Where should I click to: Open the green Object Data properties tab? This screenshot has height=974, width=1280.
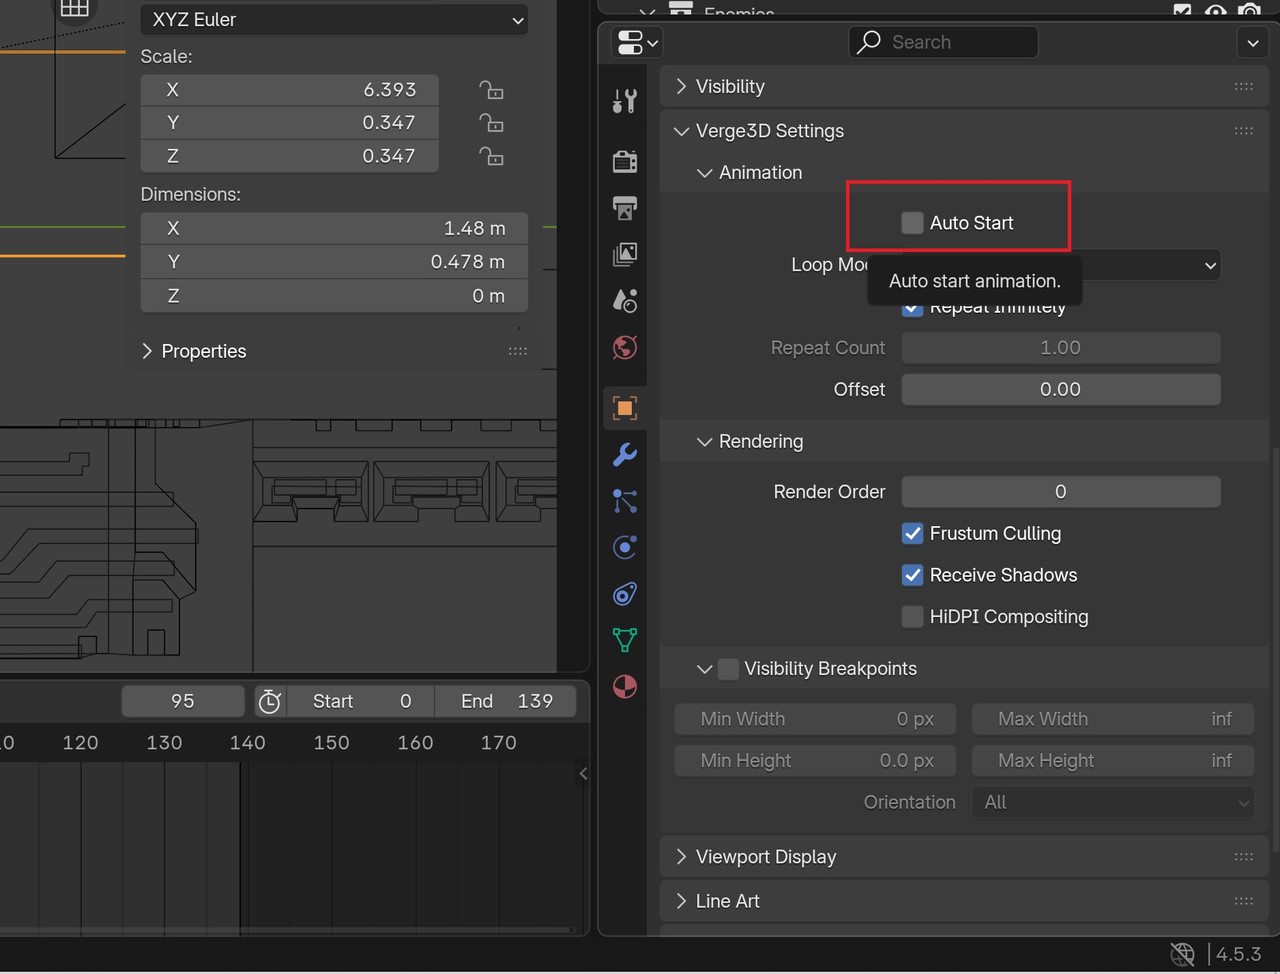[624, 640]
